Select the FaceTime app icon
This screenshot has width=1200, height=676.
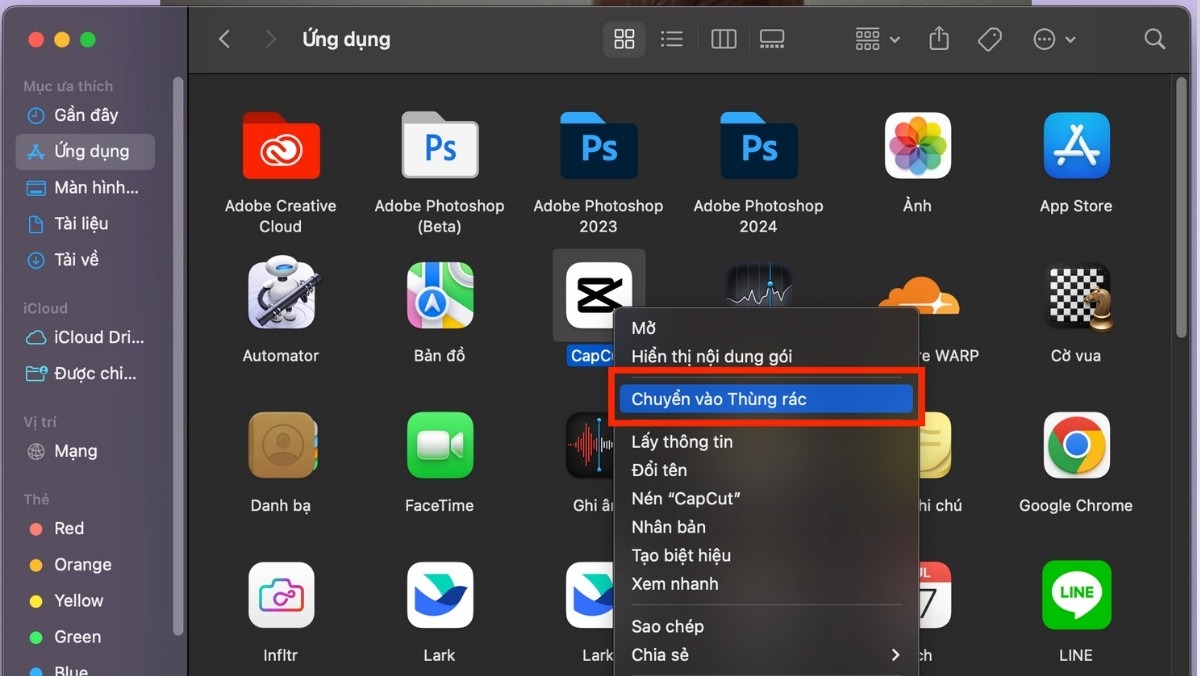[440, 445]
